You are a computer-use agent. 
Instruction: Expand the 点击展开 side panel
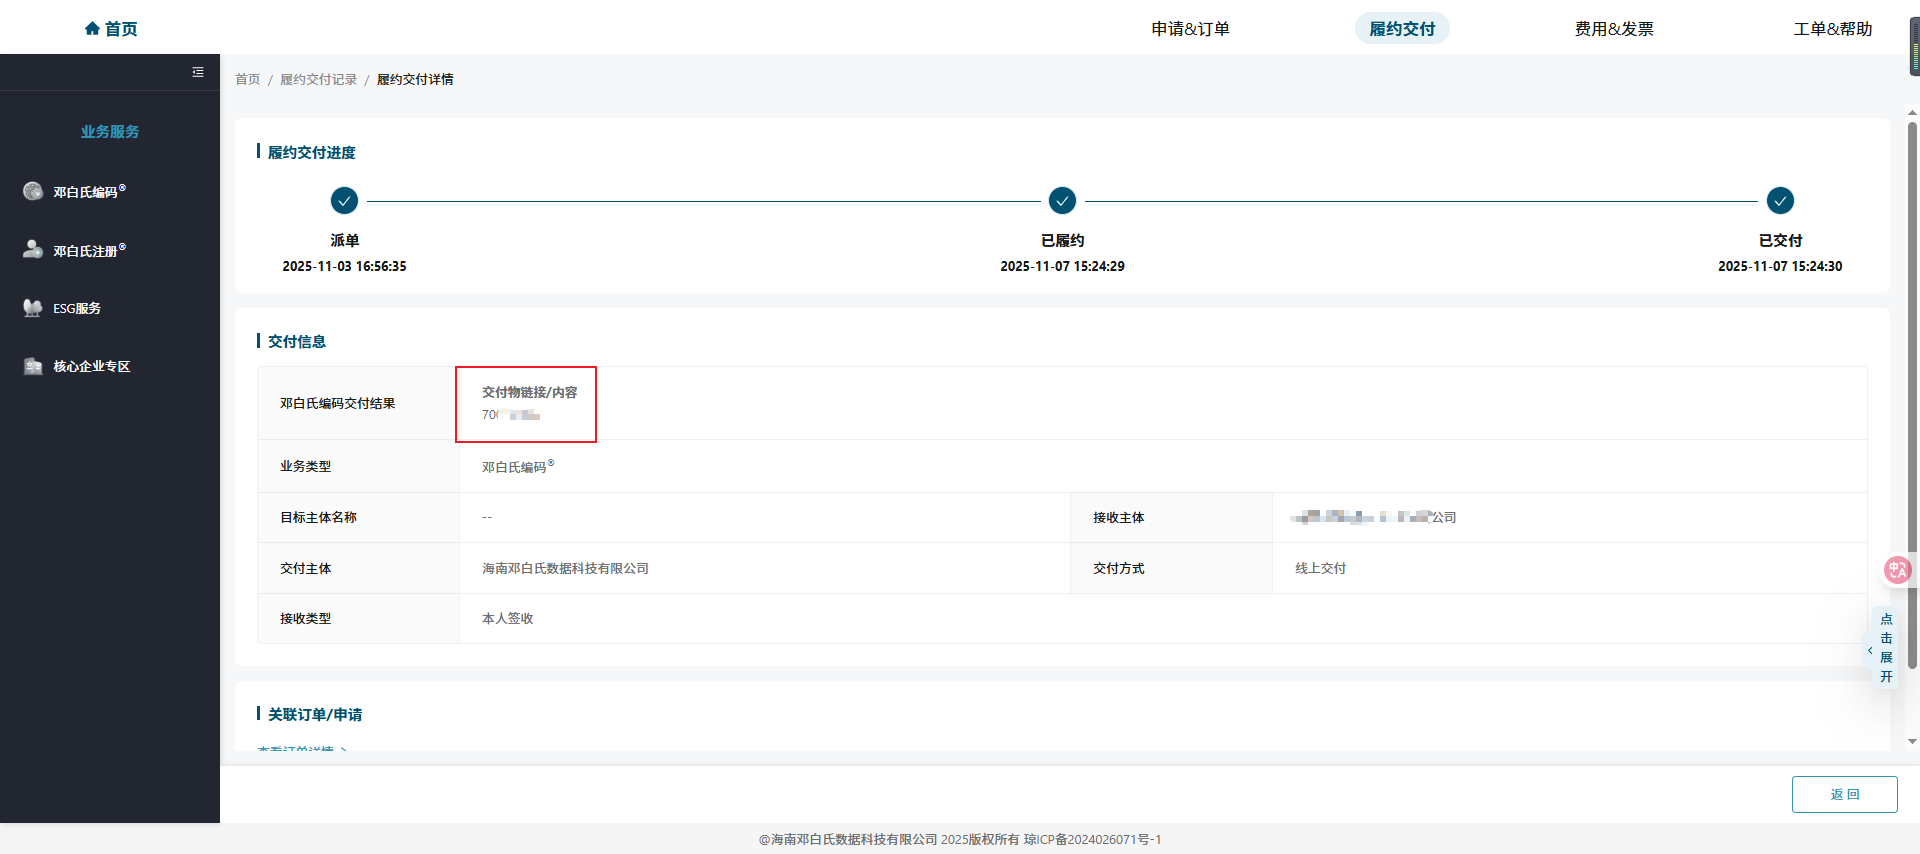pos(1886,648)
